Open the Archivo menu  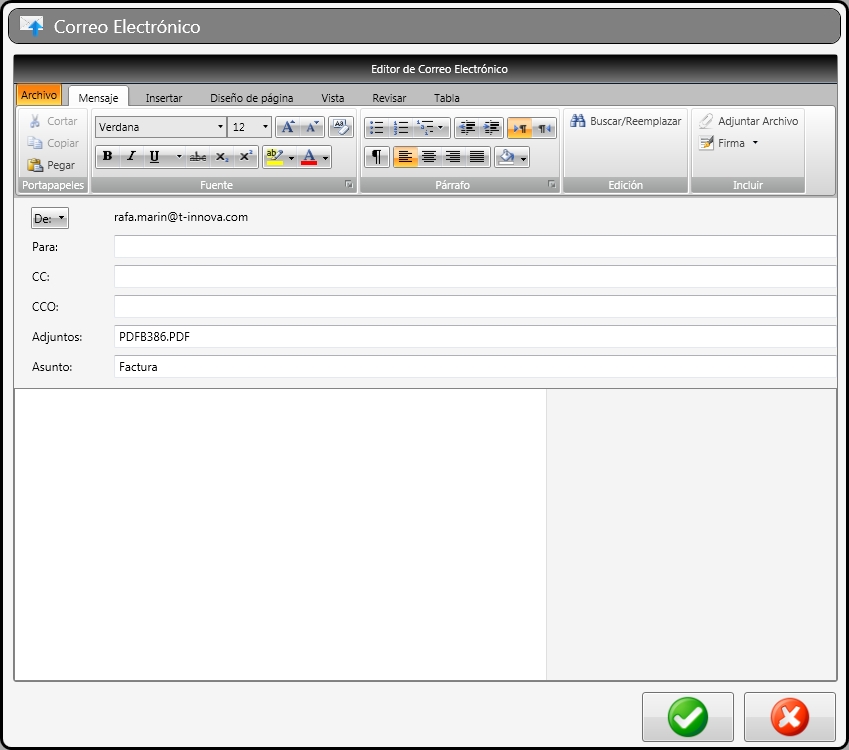[x=39, y=95]
